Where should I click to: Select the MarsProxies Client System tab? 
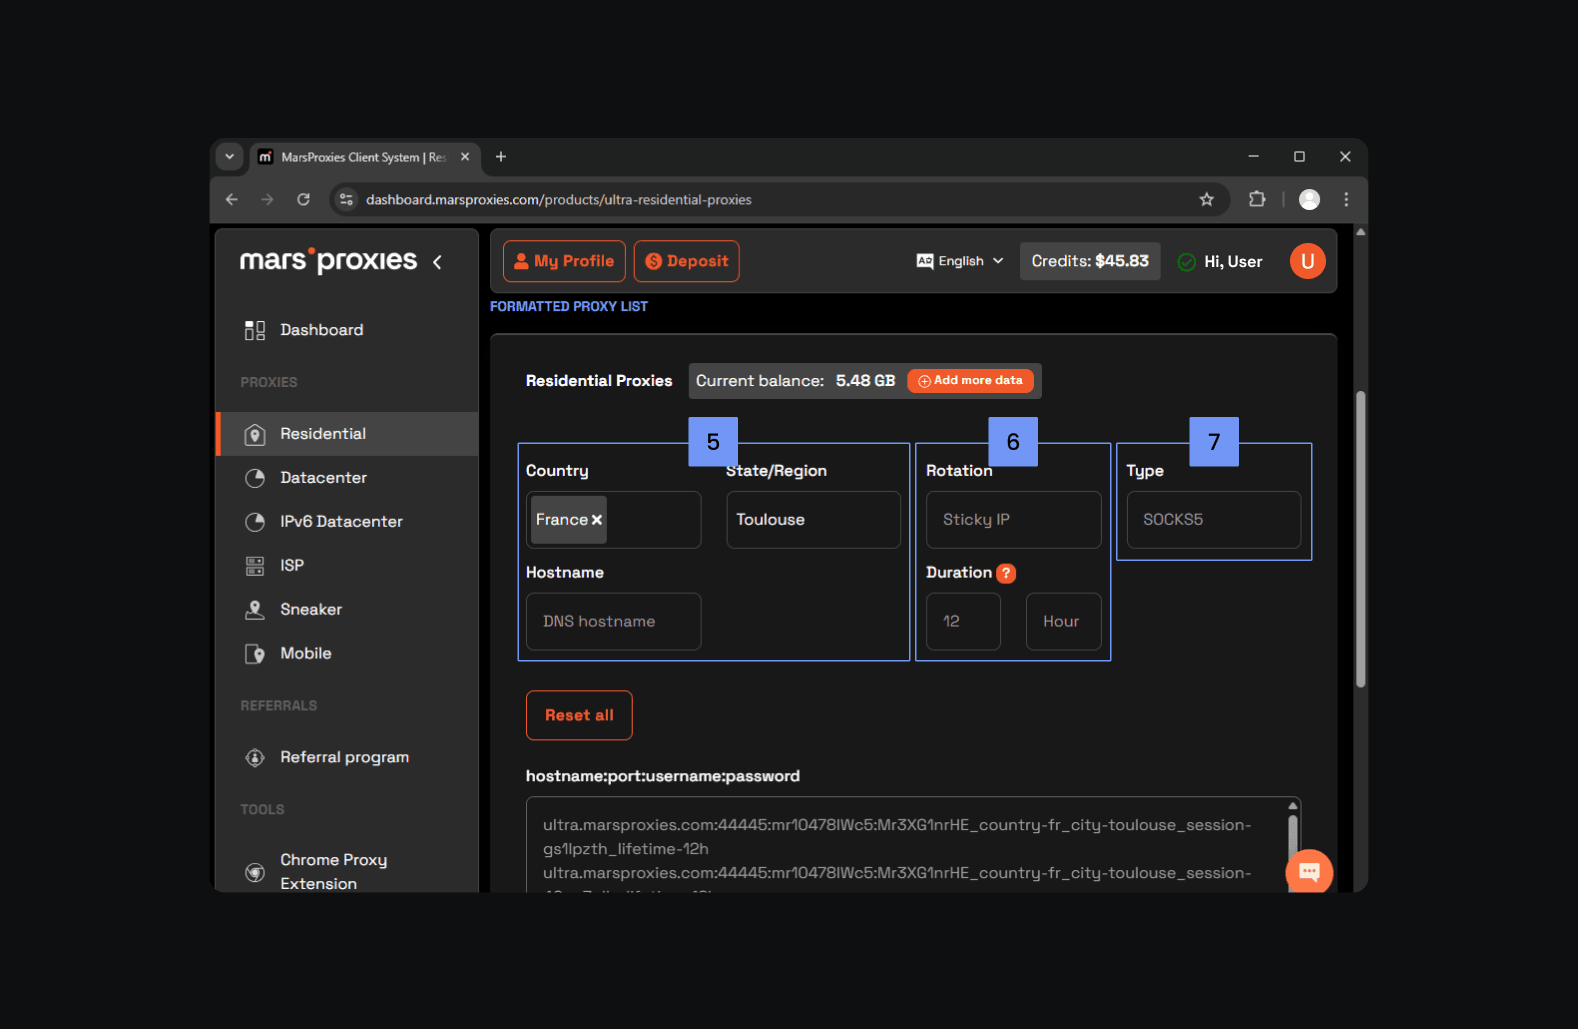364,157
